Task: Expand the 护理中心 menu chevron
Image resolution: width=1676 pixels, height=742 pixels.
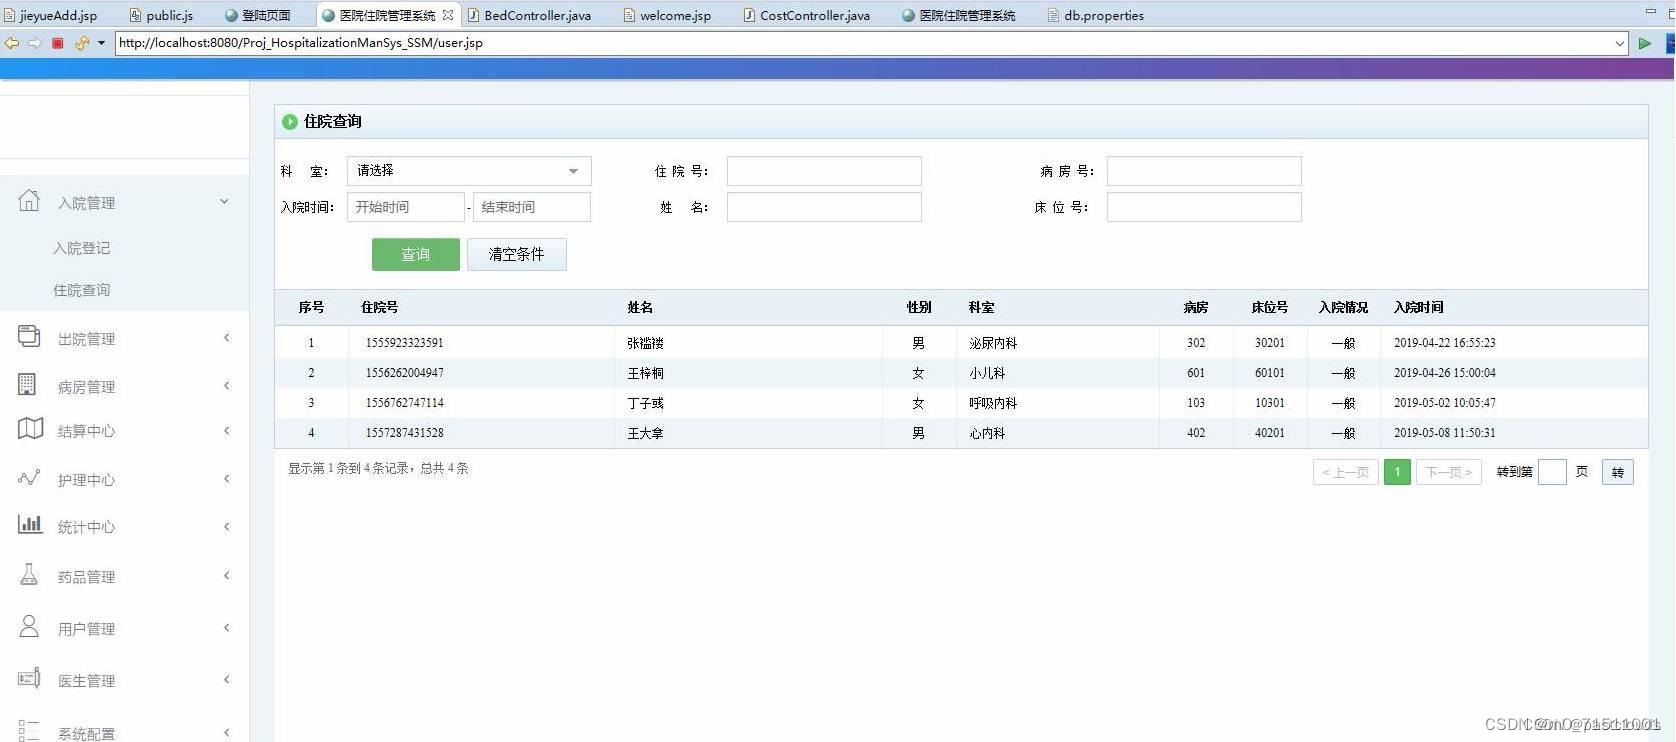Action: (x=227, y=478)
